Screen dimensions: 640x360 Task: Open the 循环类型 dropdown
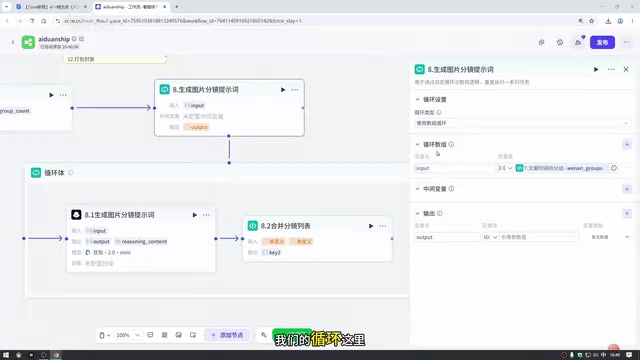click(x=522, y=123)
